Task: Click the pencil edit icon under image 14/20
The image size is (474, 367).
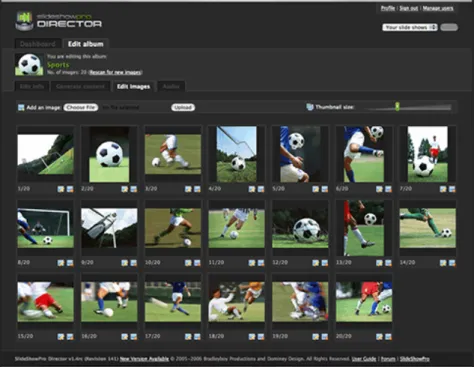Action: (x=443, y=263)
